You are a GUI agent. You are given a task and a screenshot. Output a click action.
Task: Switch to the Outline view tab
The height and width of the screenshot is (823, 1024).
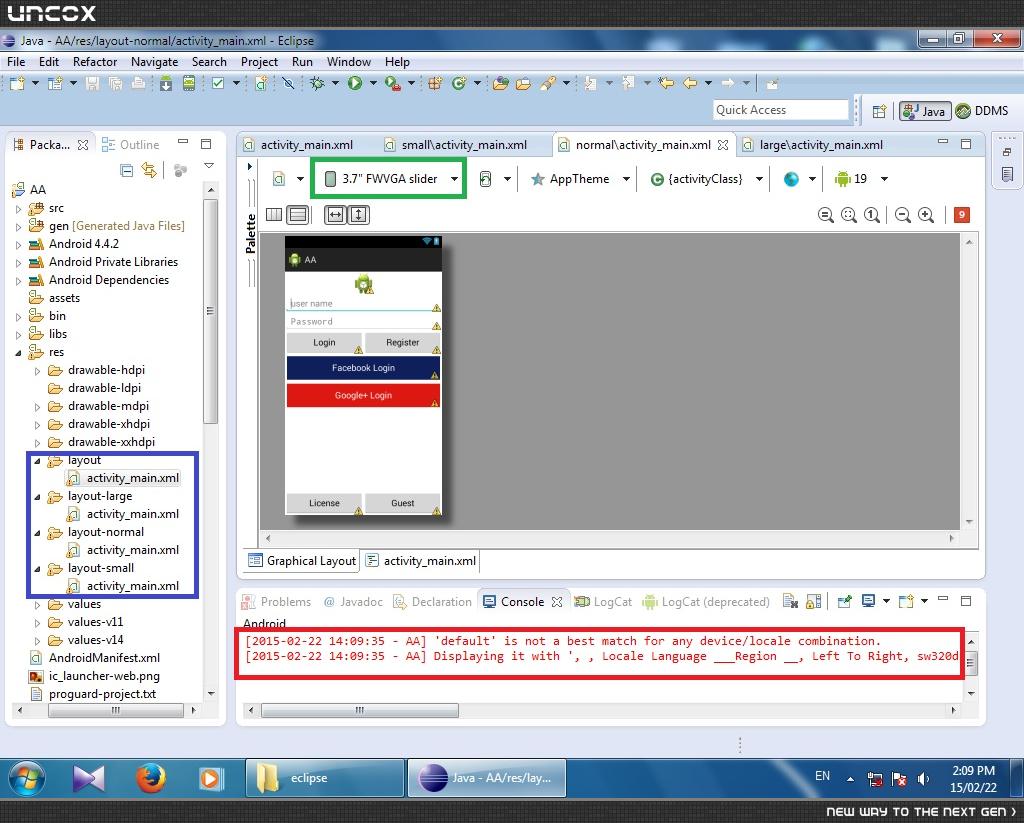point(131,145)
